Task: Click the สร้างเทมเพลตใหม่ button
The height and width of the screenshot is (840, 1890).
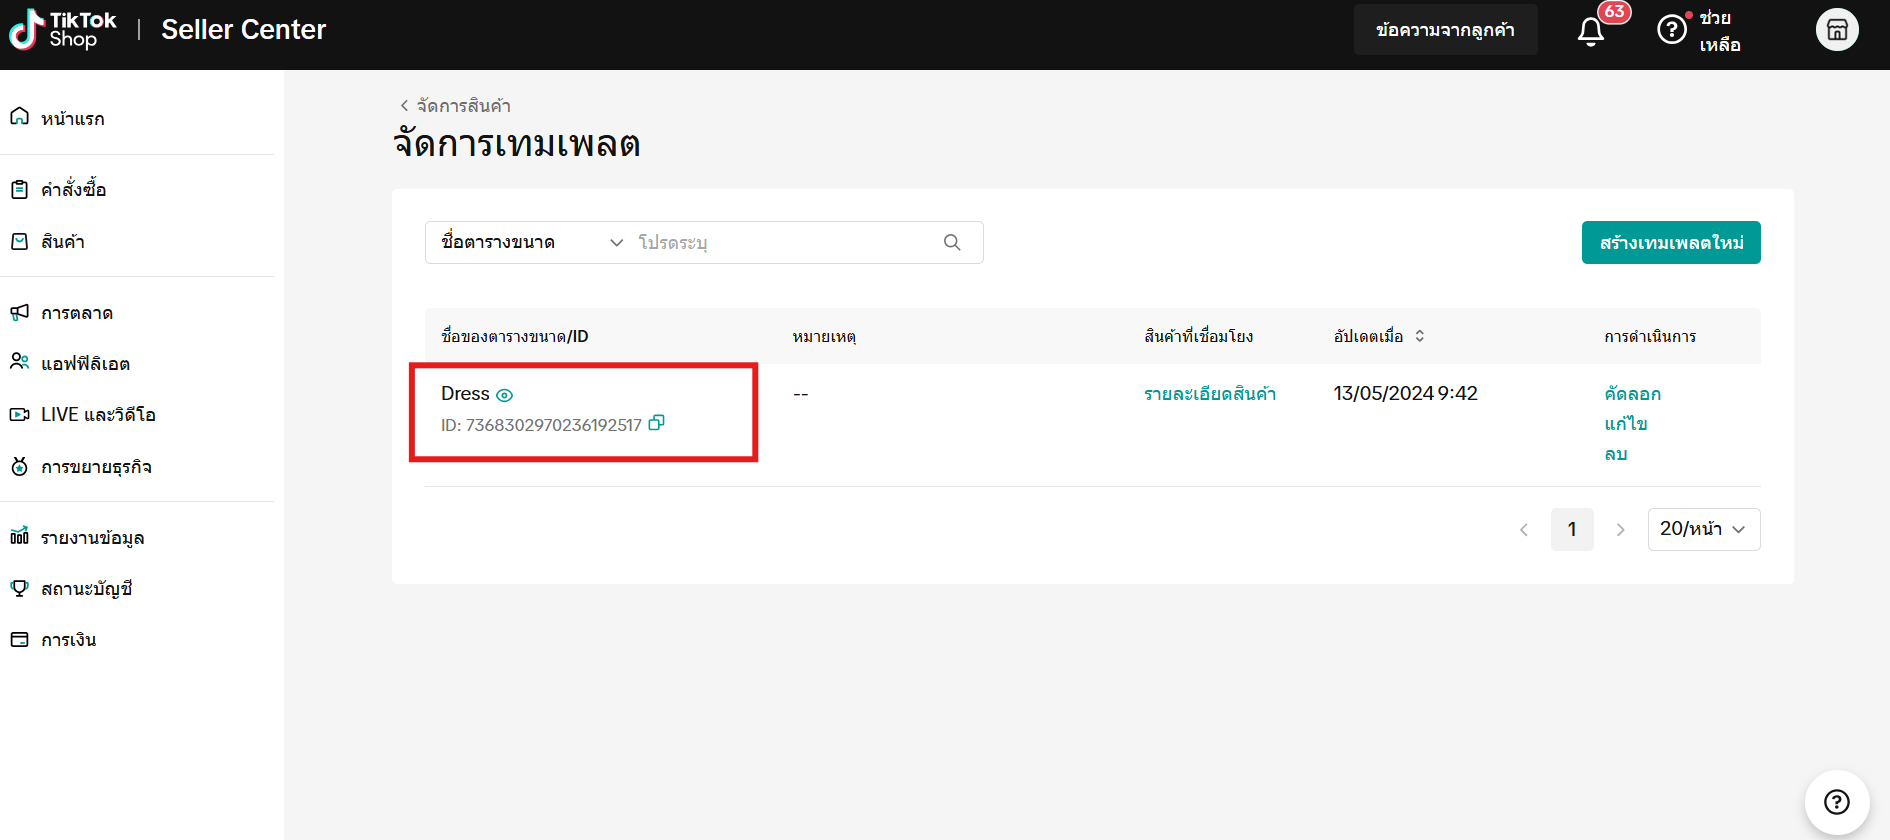Action: (x=1670, y=243)
